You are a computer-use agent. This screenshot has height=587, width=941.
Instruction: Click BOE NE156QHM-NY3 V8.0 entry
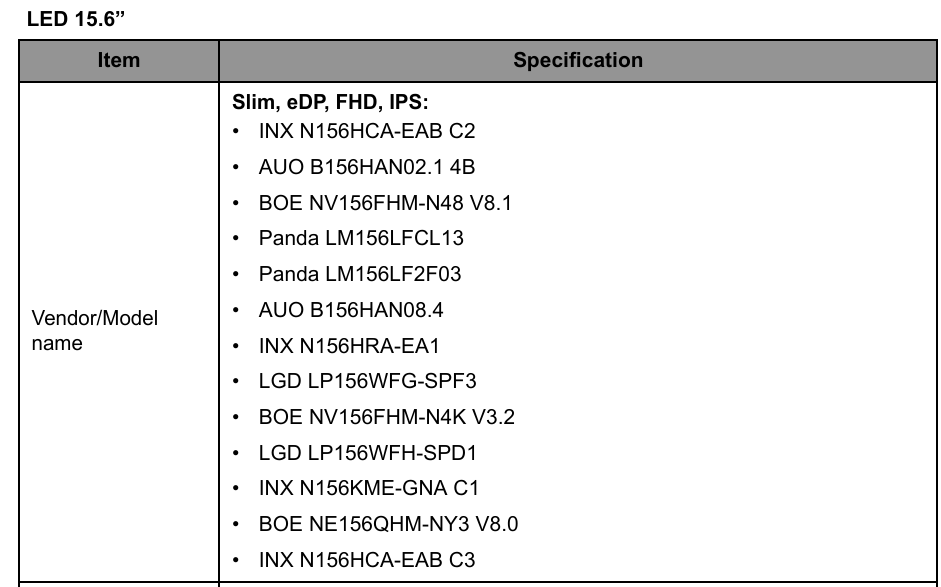(x=388, y=524)
